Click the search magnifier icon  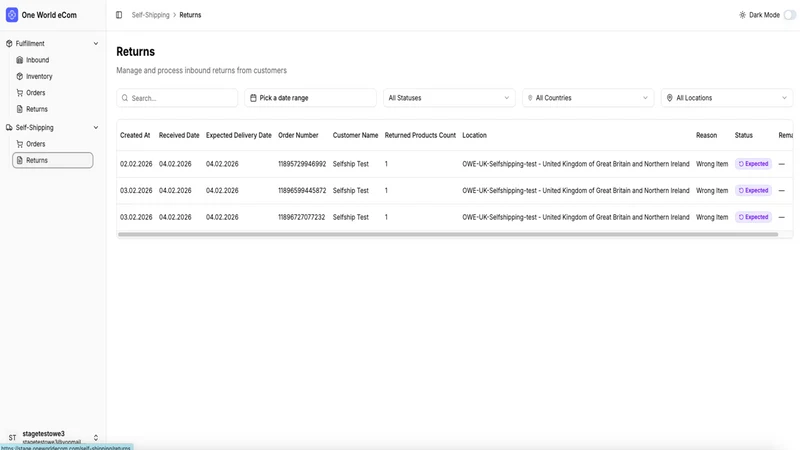[x=125, y=98]
